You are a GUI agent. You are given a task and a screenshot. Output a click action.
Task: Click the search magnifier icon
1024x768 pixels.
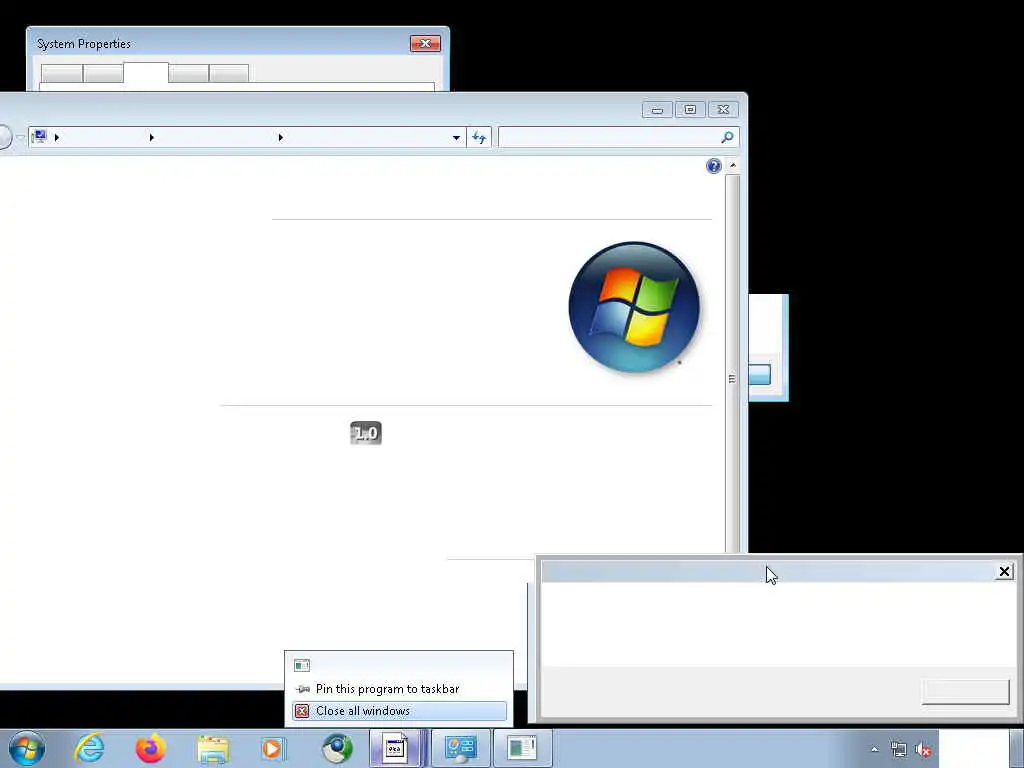(727, 137)
